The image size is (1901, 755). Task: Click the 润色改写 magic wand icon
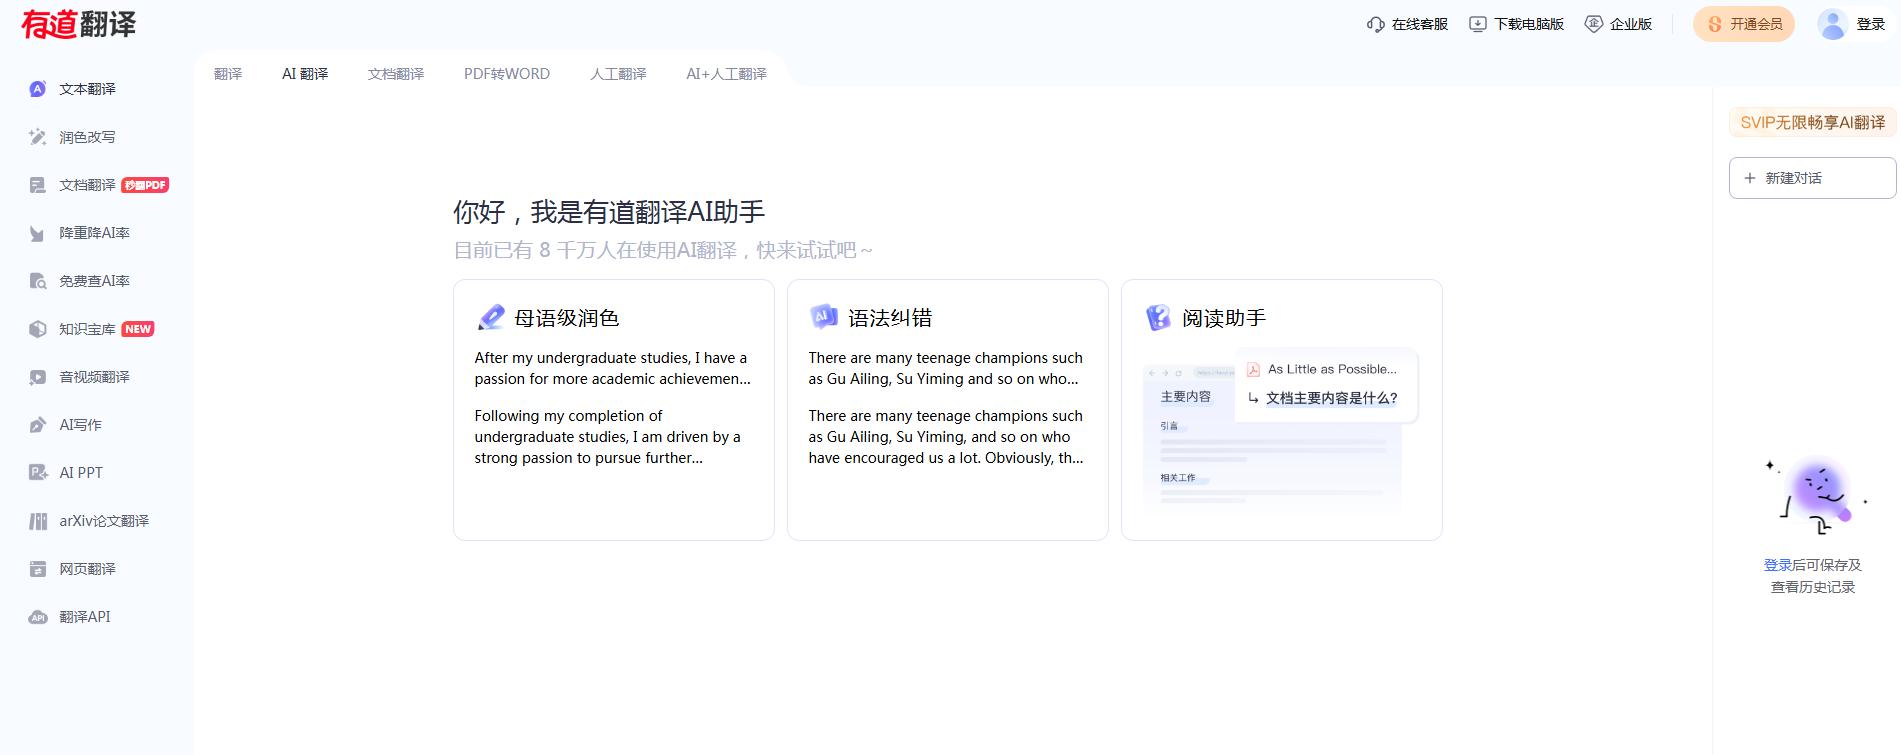coord(38,137)
